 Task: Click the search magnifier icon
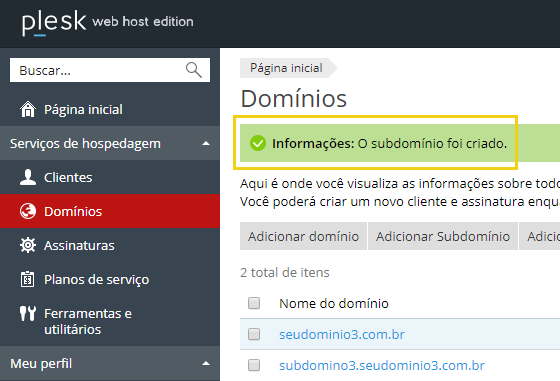[194, 70]
